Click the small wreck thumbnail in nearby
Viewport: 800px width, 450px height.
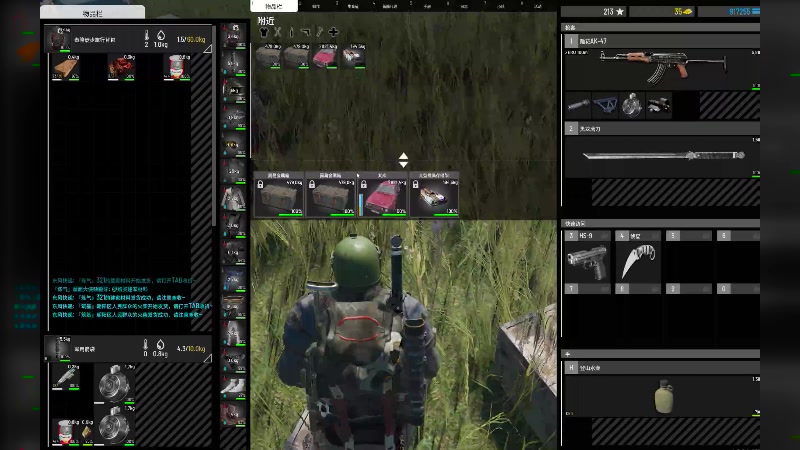(354, 56)
